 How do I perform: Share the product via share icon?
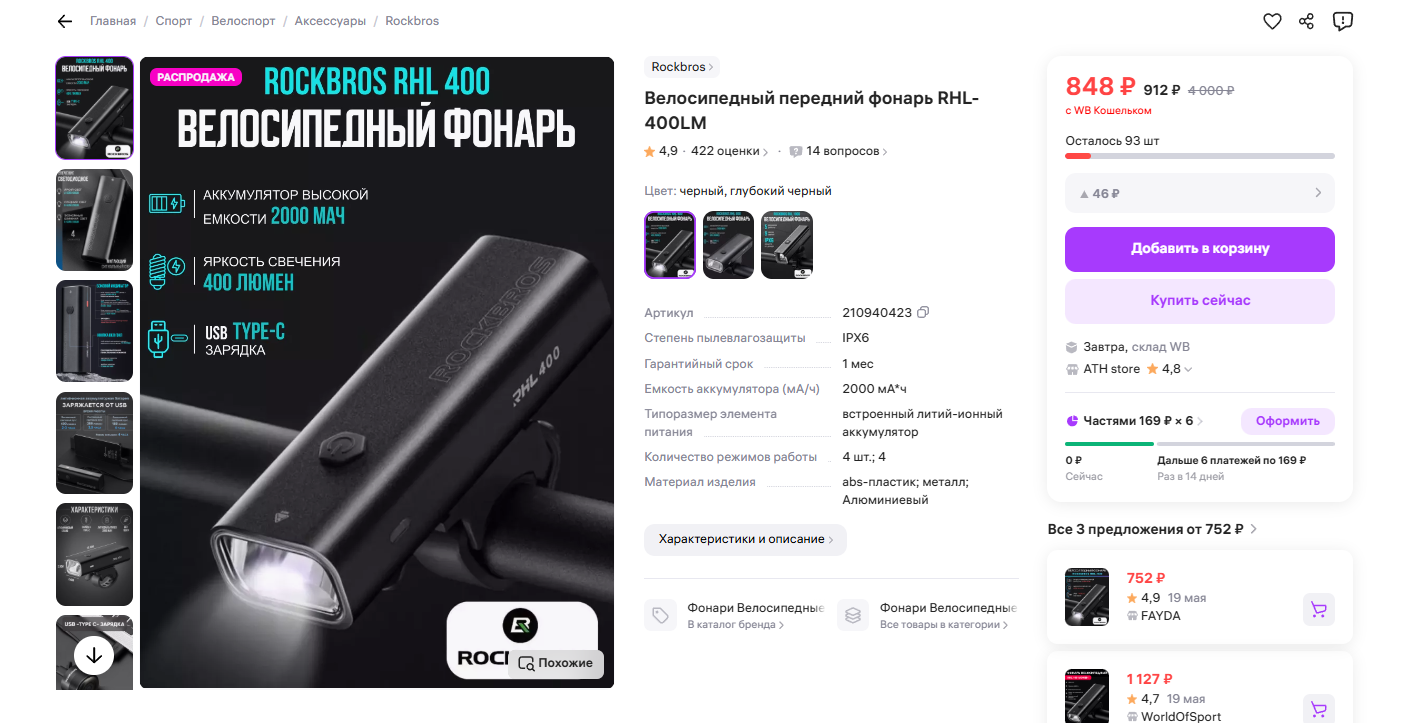(1306, 21)
